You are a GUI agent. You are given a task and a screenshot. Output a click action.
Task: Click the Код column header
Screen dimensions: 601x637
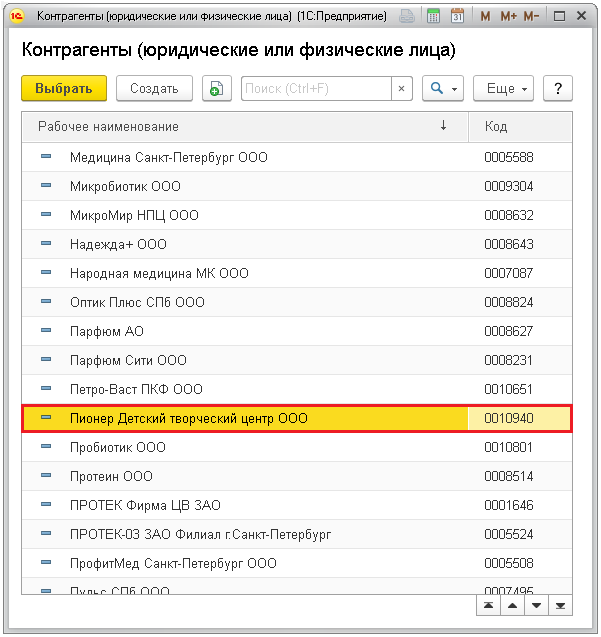522,127
